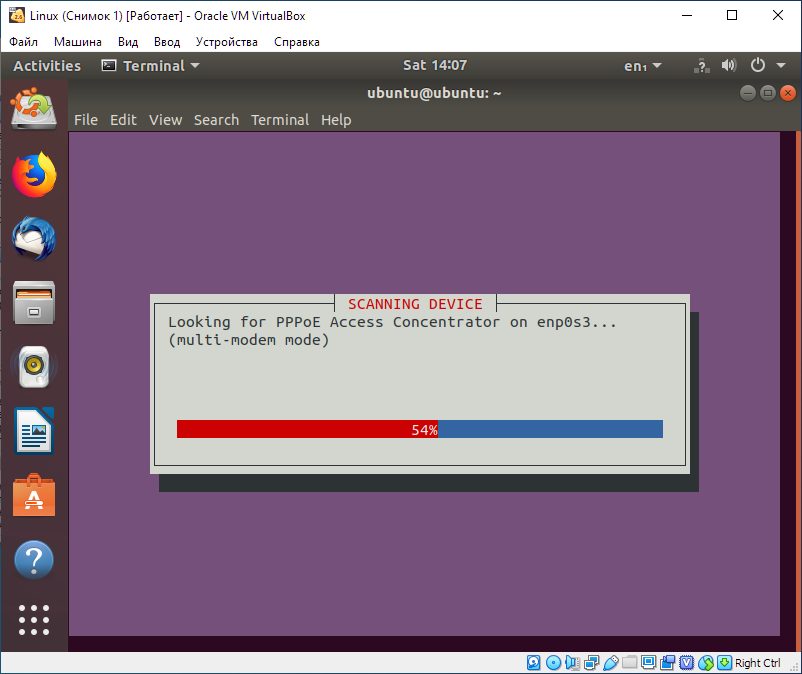Screen dimensions: 802x674
Task: Show Applications grid at dock bottom
Action: click(34, 621)
